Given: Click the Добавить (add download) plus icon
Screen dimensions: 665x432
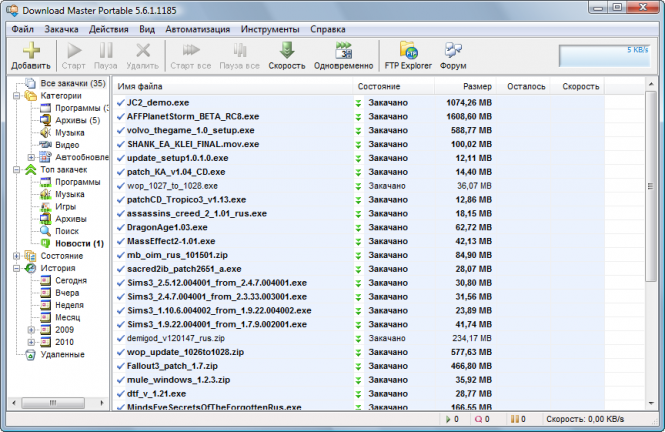Looking at the screenshot, I should click(31, 50).
